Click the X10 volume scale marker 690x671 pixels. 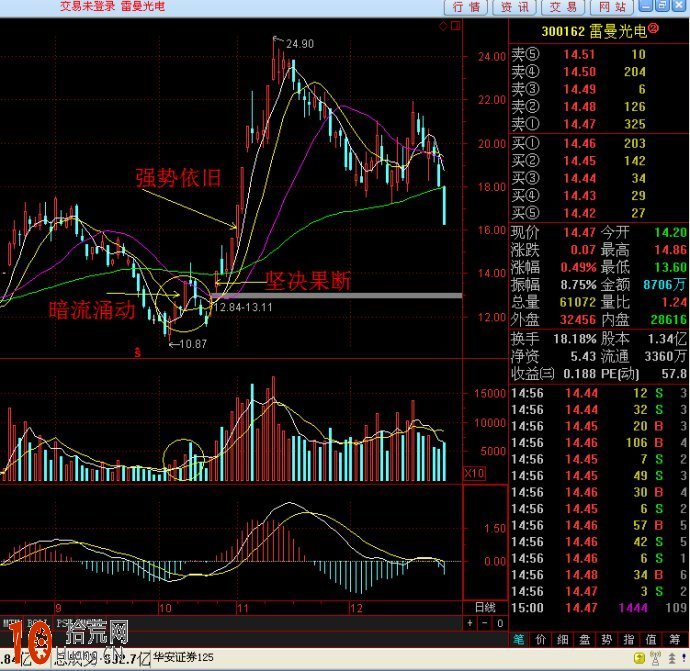tap(474, 473)
